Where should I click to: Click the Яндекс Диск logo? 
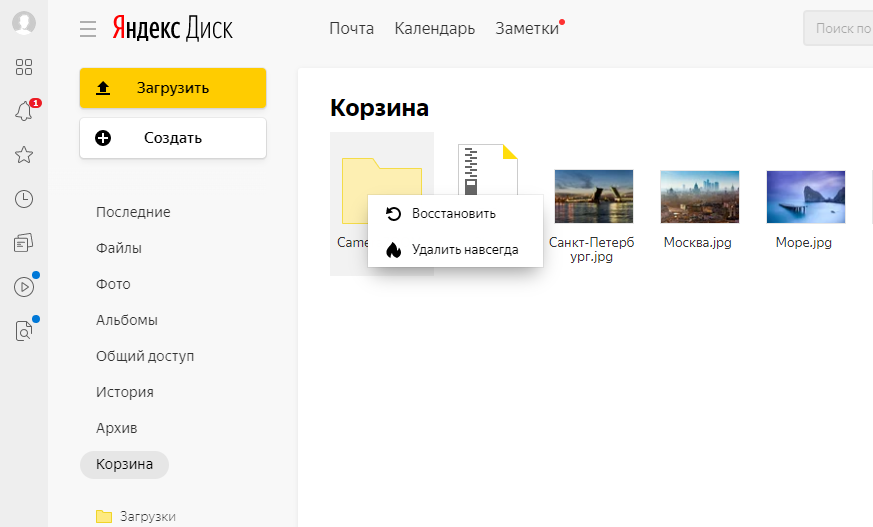(173, 28)
